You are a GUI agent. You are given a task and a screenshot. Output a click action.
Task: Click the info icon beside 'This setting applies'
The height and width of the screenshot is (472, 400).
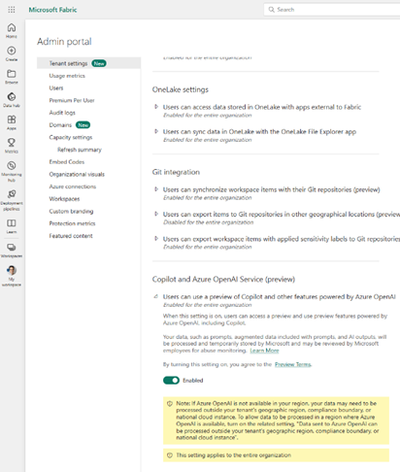(x=169, y=455)
